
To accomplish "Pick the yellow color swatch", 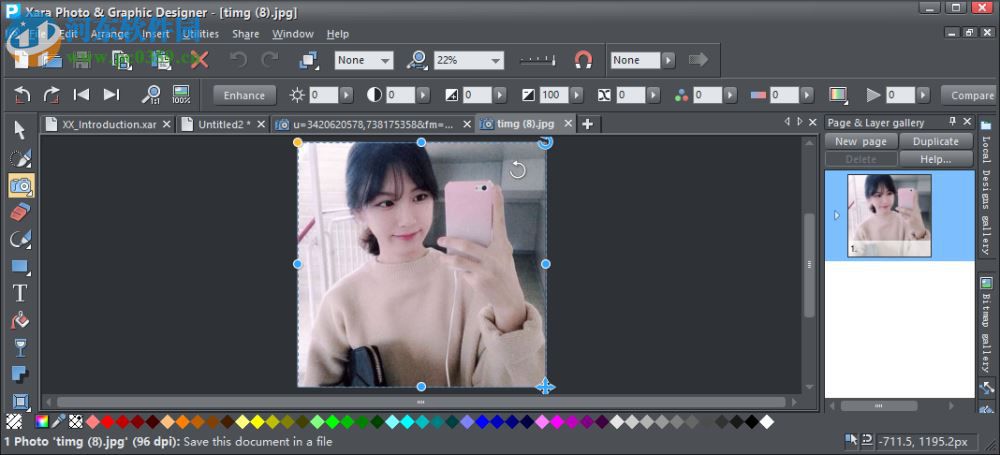I will [x=257, y=422].
